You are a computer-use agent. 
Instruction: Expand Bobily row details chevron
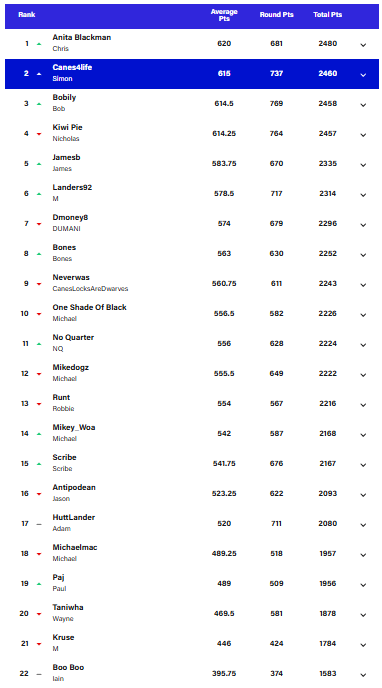363,105
